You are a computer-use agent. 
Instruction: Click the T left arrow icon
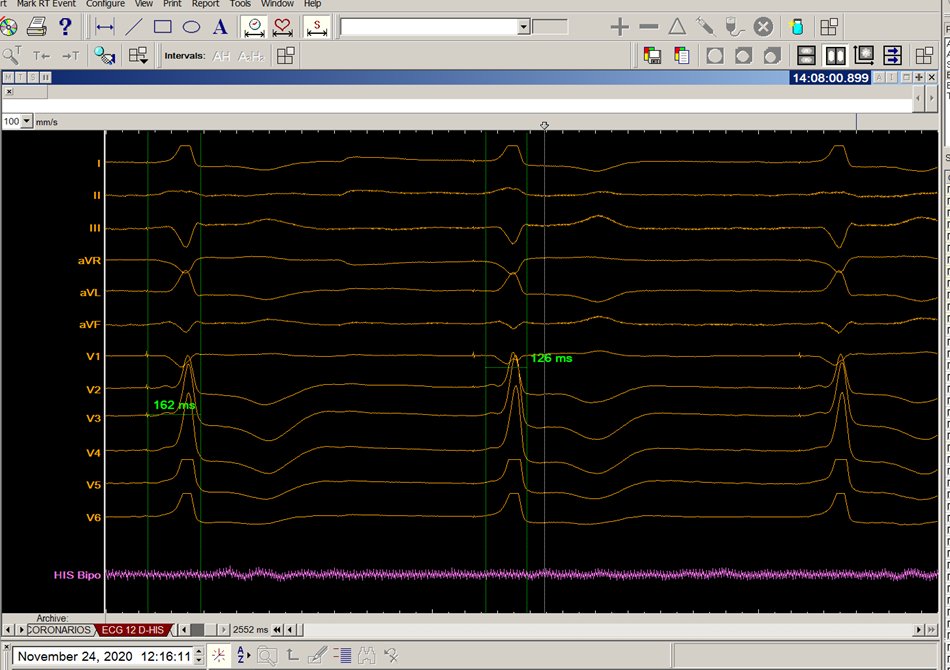41,56
